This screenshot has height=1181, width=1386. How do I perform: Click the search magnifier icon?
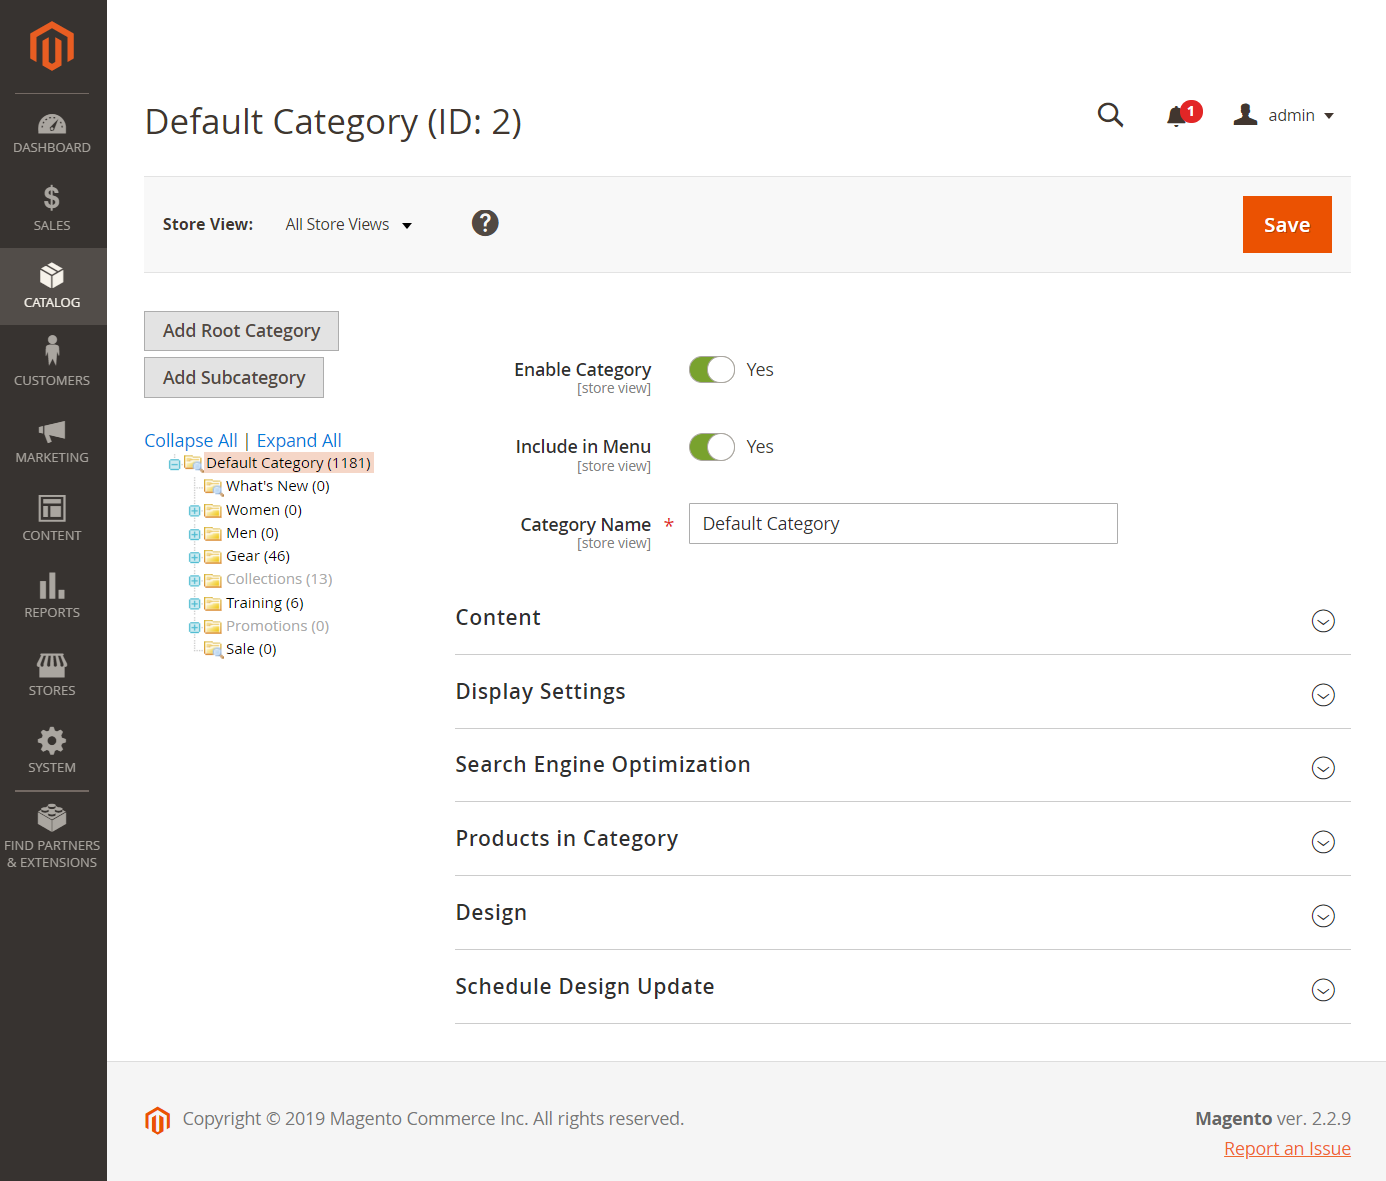pyautogui.click(x=1110, y=115)
